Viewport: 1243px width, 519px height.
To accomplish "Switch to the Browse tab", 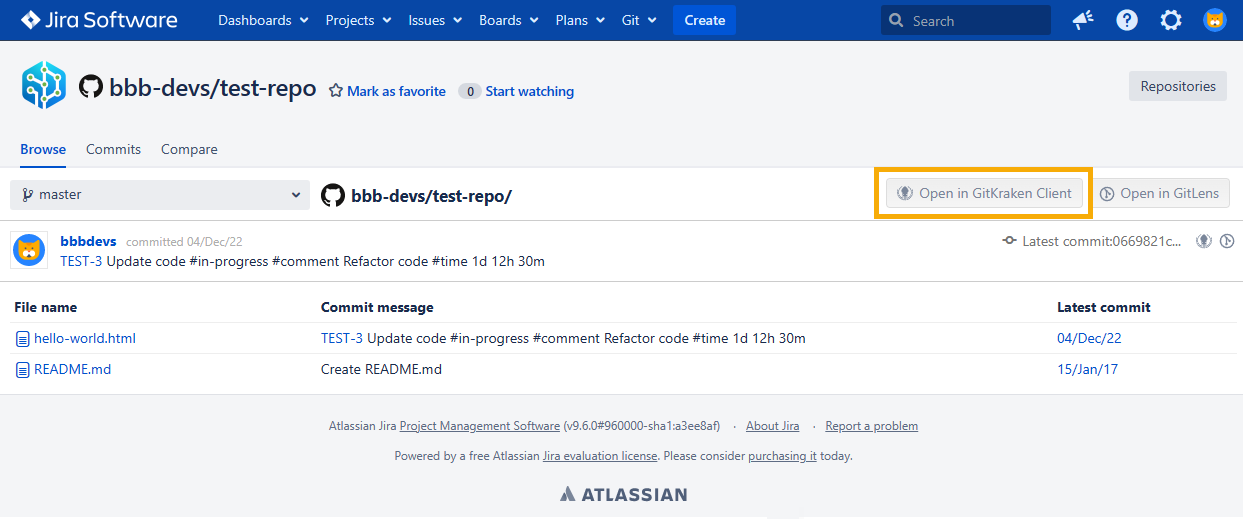I will pos(43,149).
